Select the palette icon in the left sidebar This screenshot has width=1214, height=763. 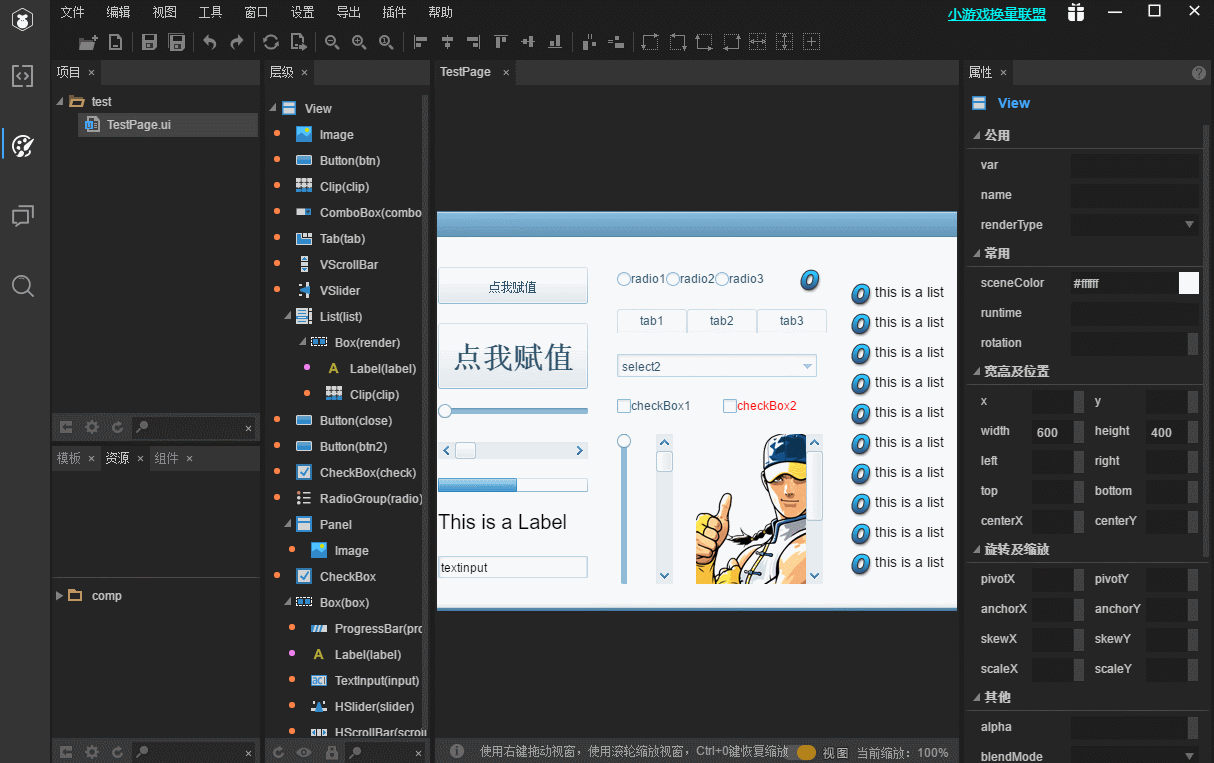point(23,145)
